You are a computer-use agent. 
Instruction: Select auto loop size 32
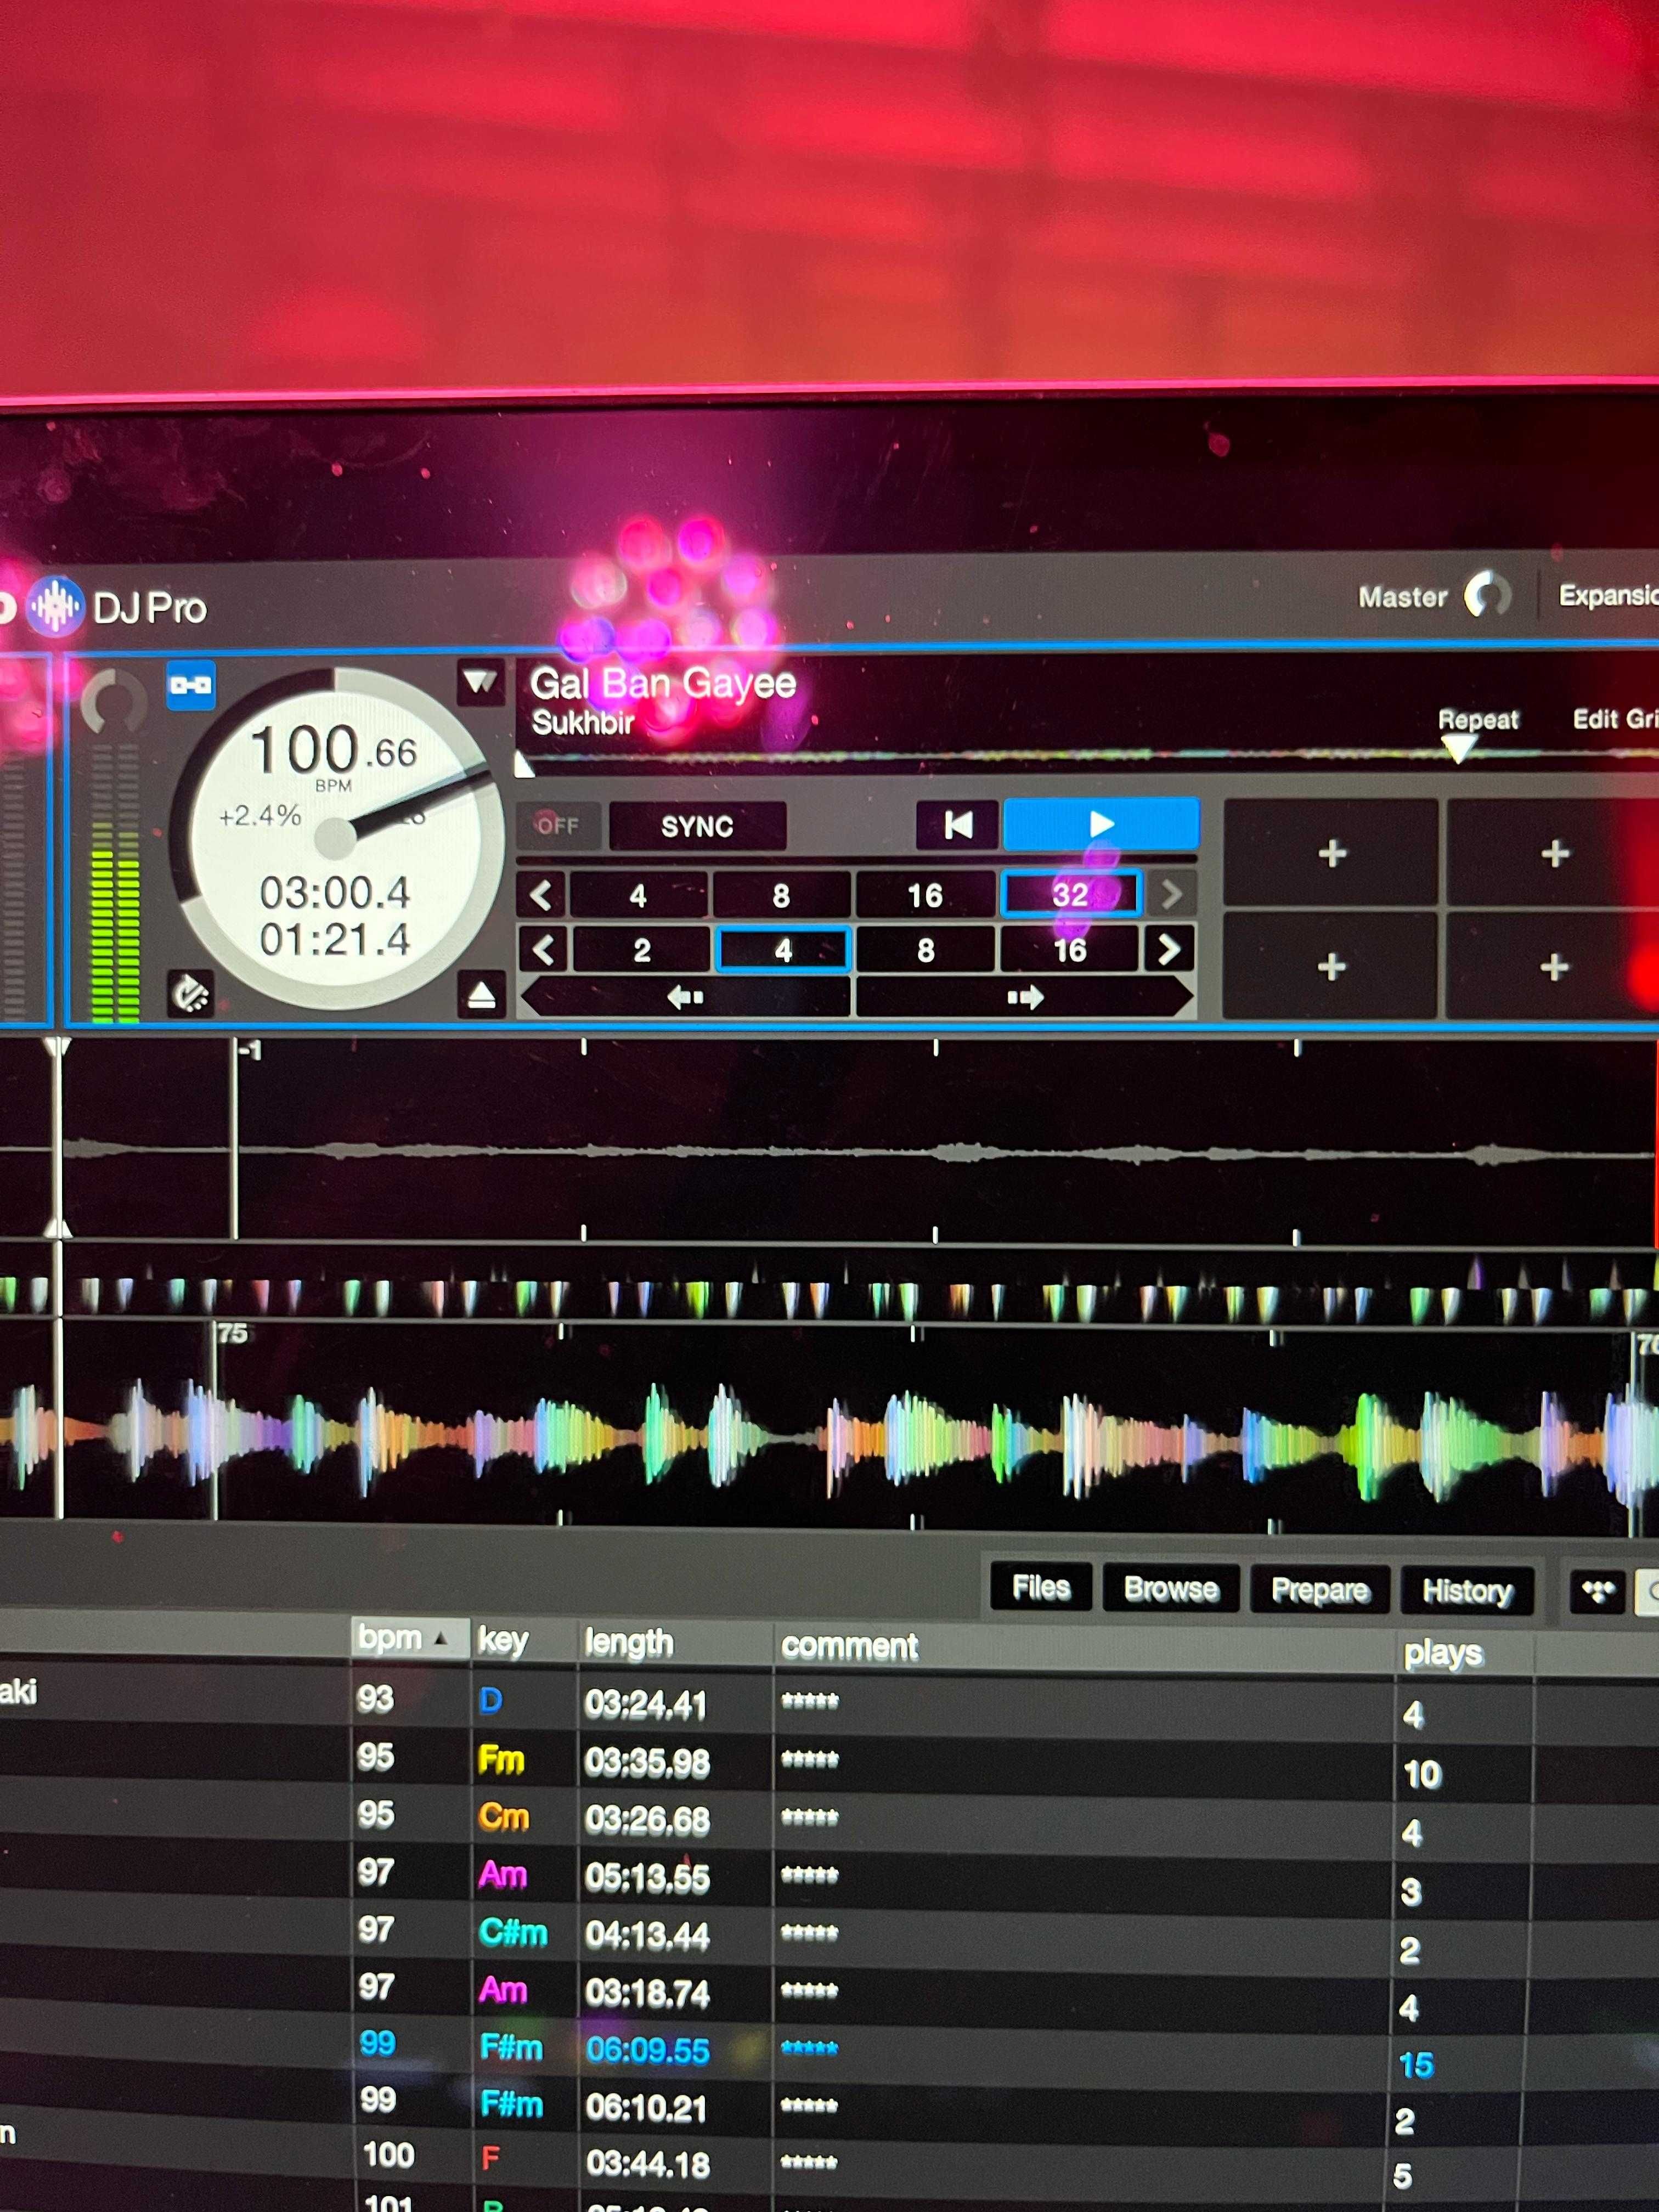[x=1070, y=893]
